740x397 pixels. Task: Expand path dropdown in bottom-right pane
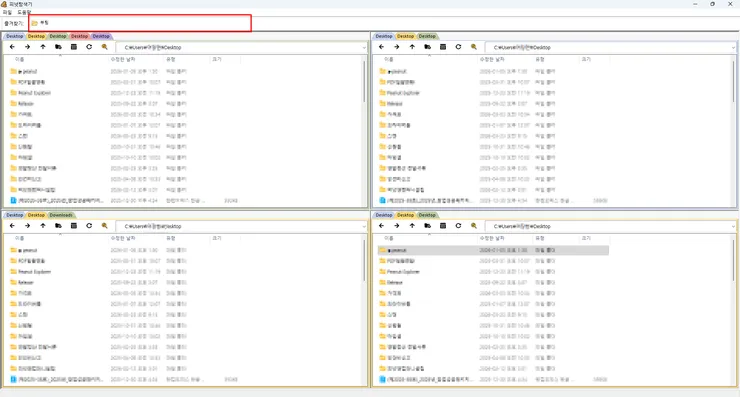pos(732,227)
